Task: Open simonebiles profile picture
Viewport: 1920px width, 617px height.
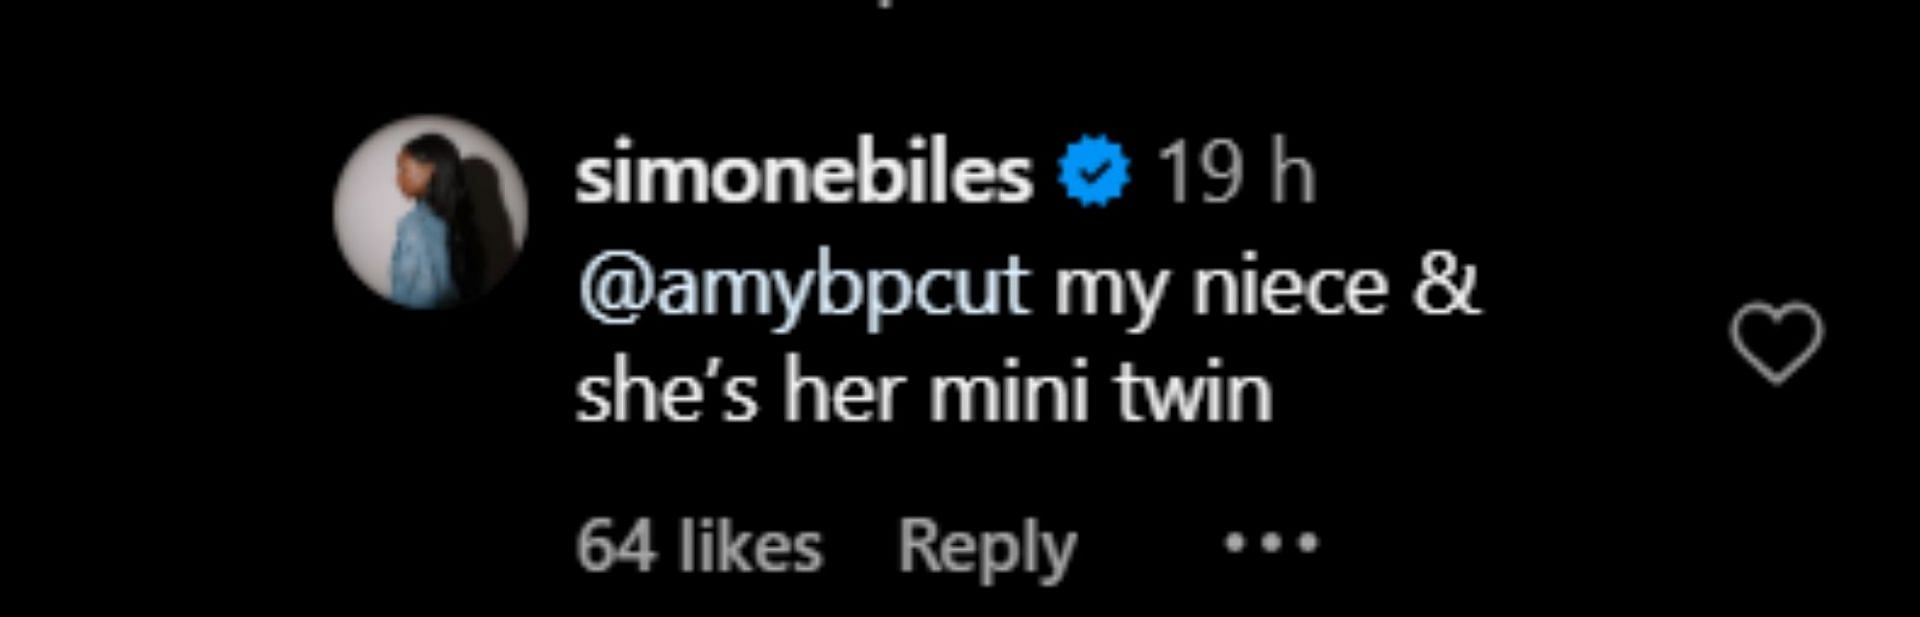Action: click(x=430, y=212)
